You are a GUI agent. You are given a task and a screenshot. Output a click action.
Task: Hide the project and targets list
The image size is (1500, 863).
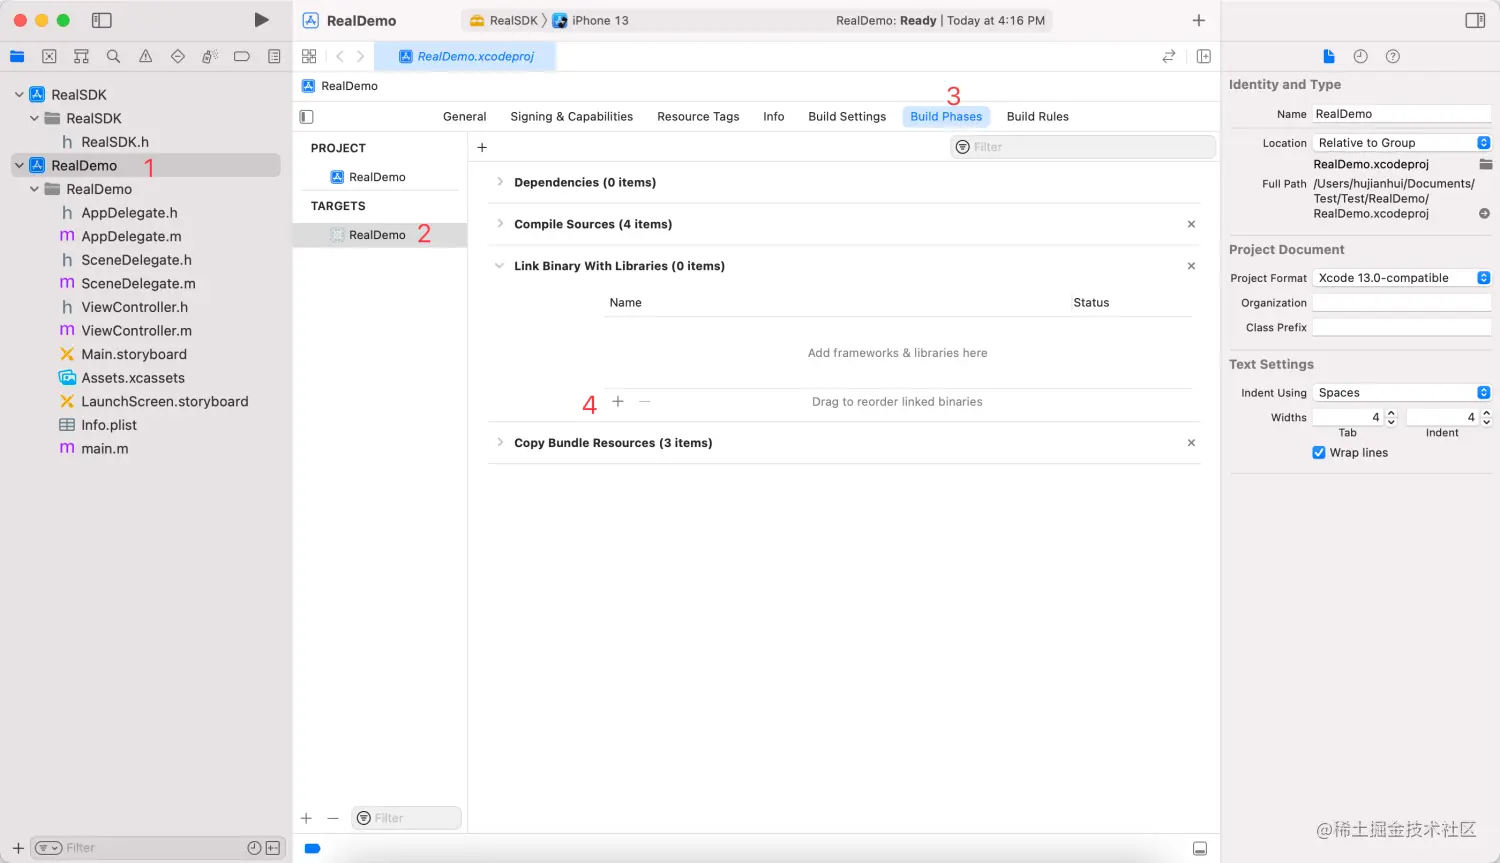307,117
